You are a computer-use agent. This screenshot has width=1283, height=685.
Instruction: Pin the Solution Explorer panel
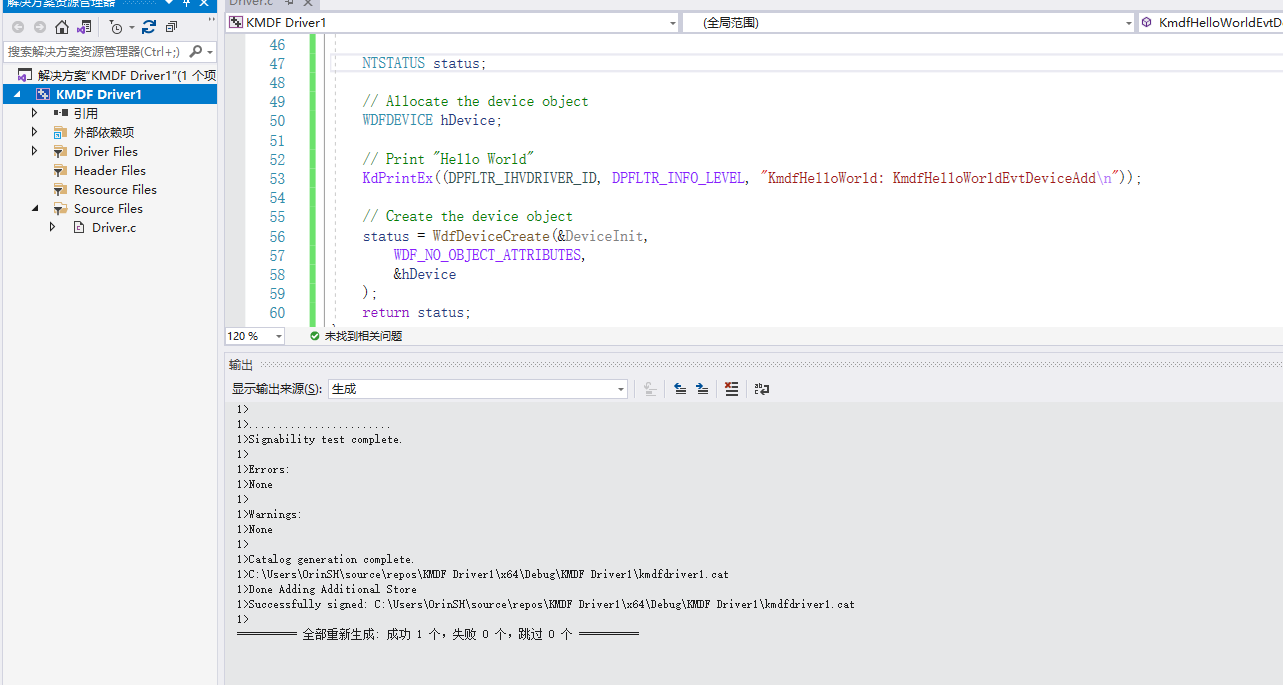[186, 4]
